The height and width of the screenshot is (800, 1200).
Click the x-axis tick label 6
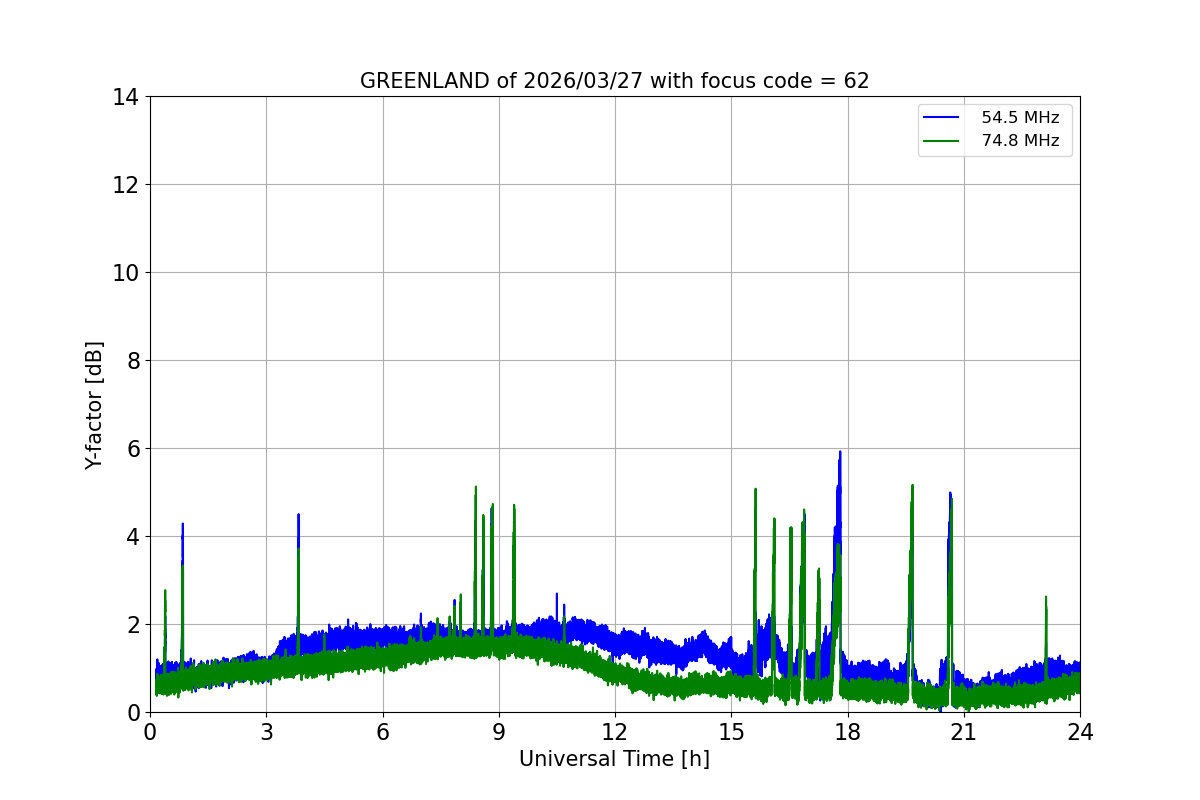[382, 731]
